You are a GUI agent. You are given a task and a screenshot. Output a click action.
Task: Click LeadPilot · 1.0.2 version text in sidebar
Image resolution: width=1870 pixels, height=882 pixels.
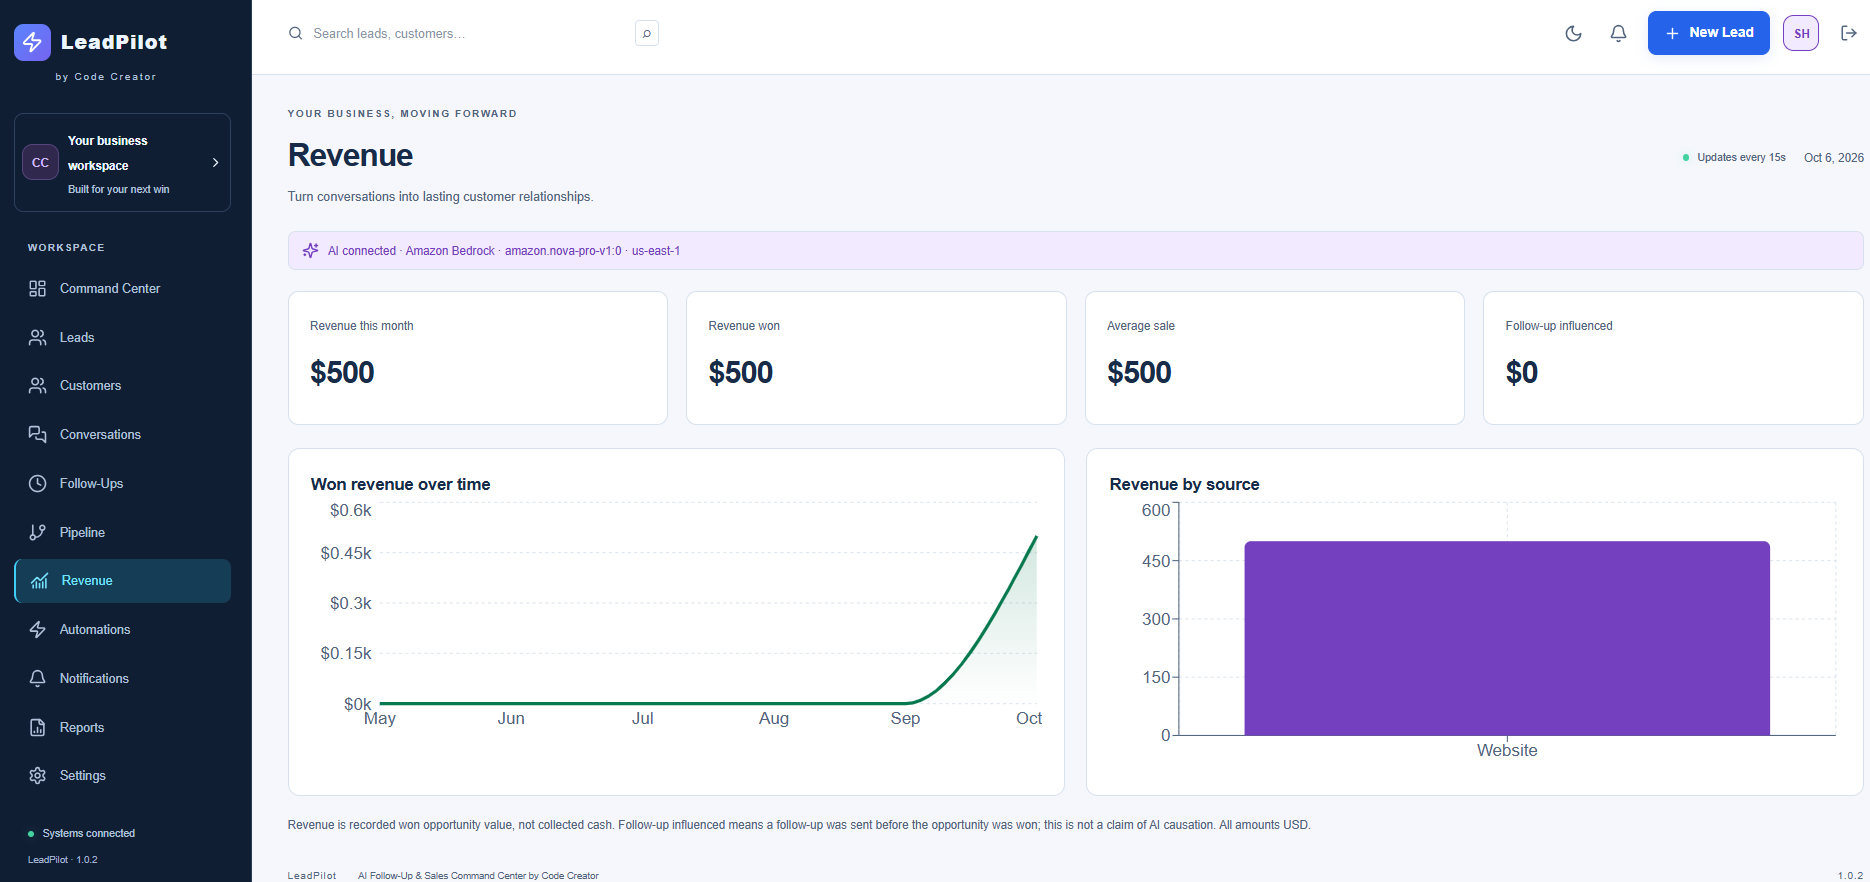[63, 860]
